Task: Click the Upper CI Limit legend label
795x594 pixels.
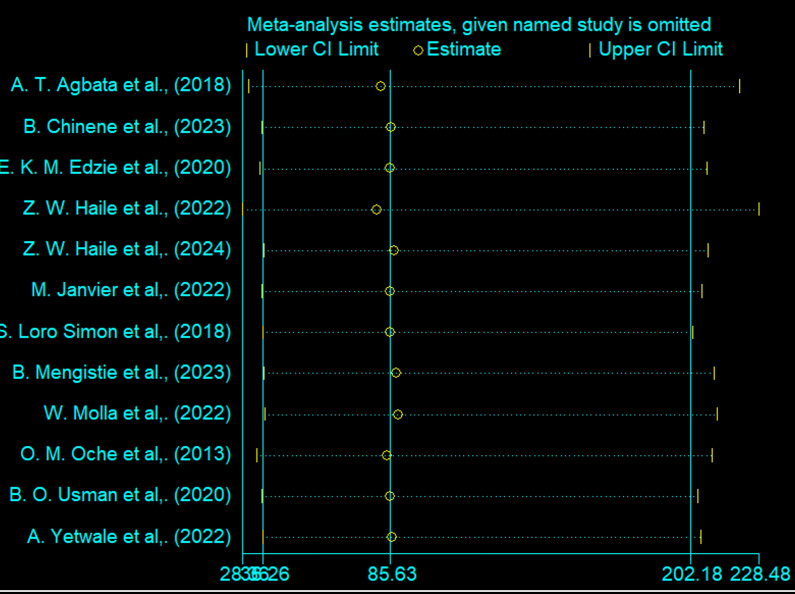Action: pyautogui.click(x=660, y=49)
